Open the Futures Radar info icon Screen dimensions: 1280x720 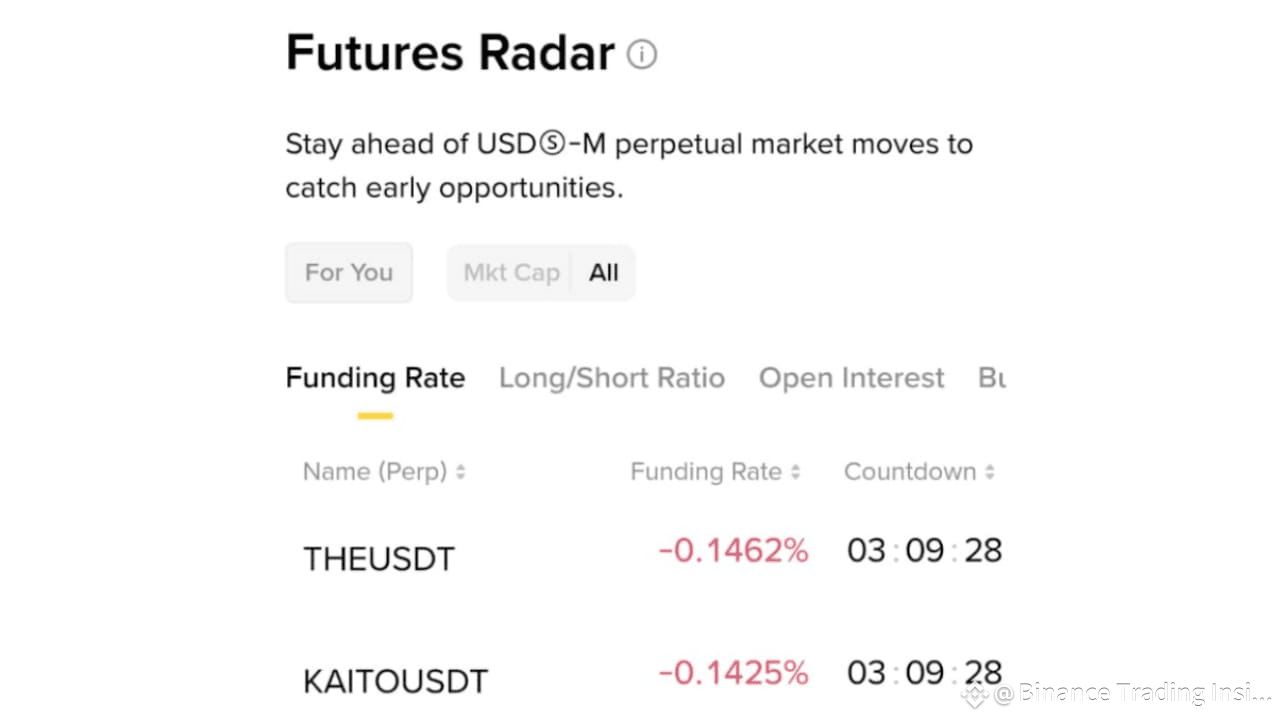(x=642, y=54)
